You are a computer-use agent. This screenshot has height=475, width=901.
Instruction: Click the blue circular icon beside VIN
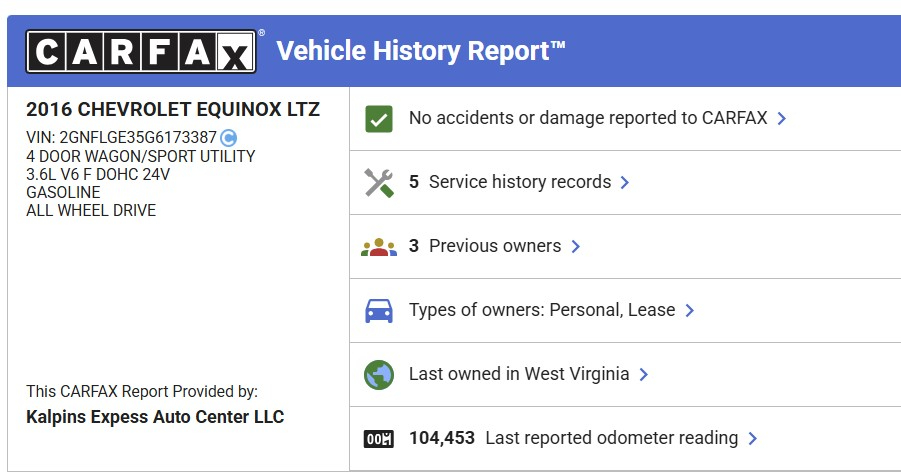(228, 138)
